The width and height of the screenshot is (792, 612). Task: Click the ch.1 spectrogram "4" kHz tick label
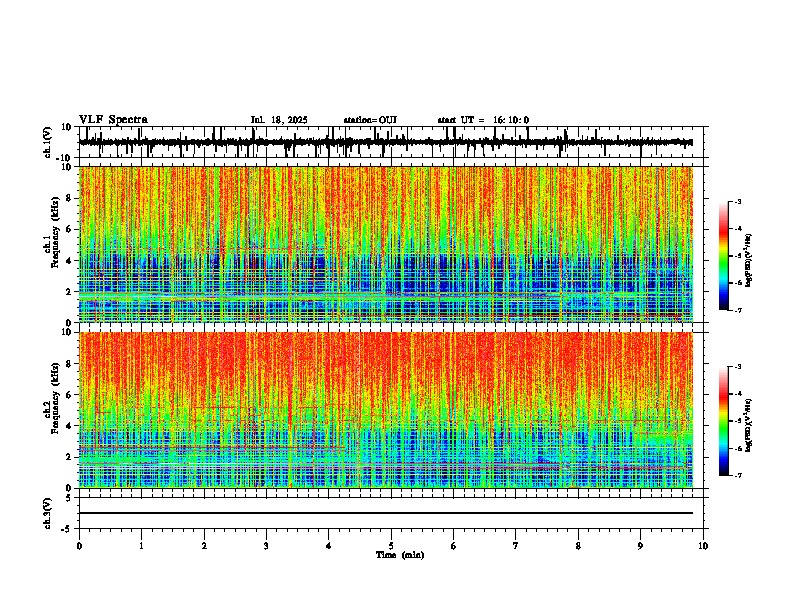[69, 261]
